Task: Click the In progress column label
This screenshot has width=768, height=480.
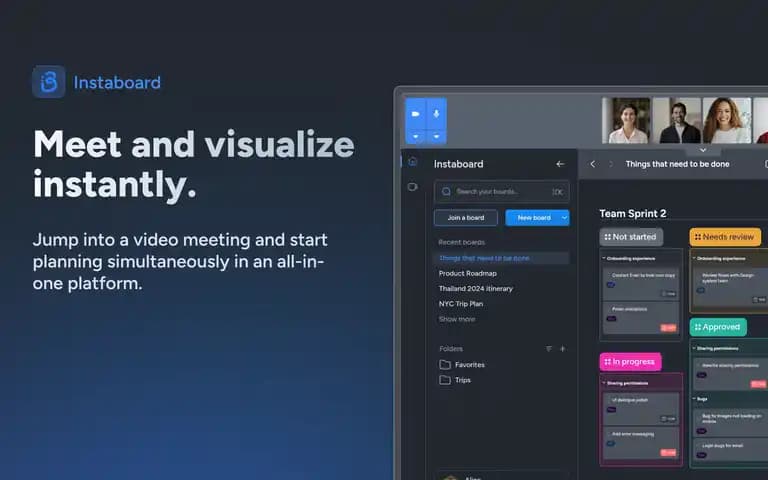Action: tap(630, 362)
